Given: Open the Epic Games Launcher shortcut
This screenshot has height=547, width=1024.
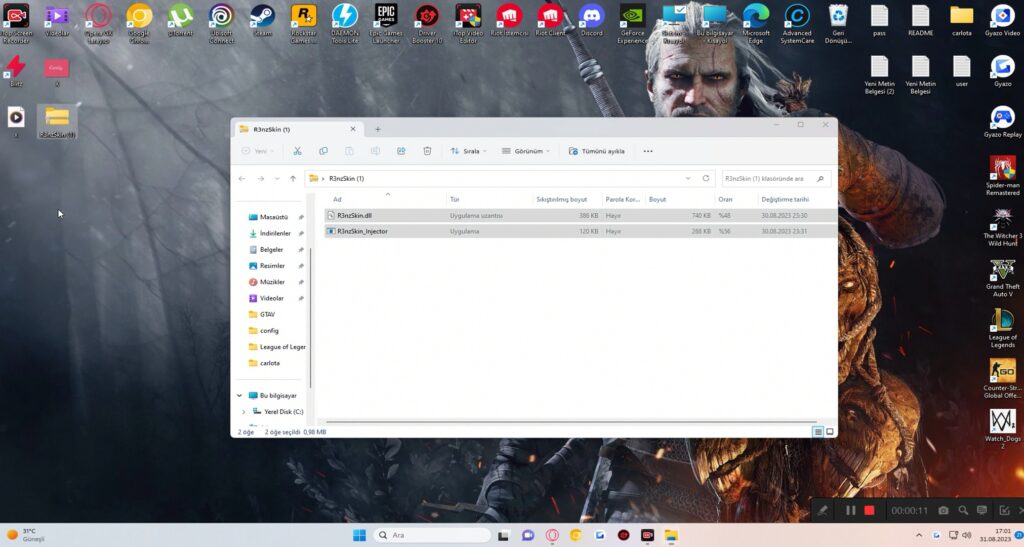Looking at the screenshot, I should click(386, 23).
